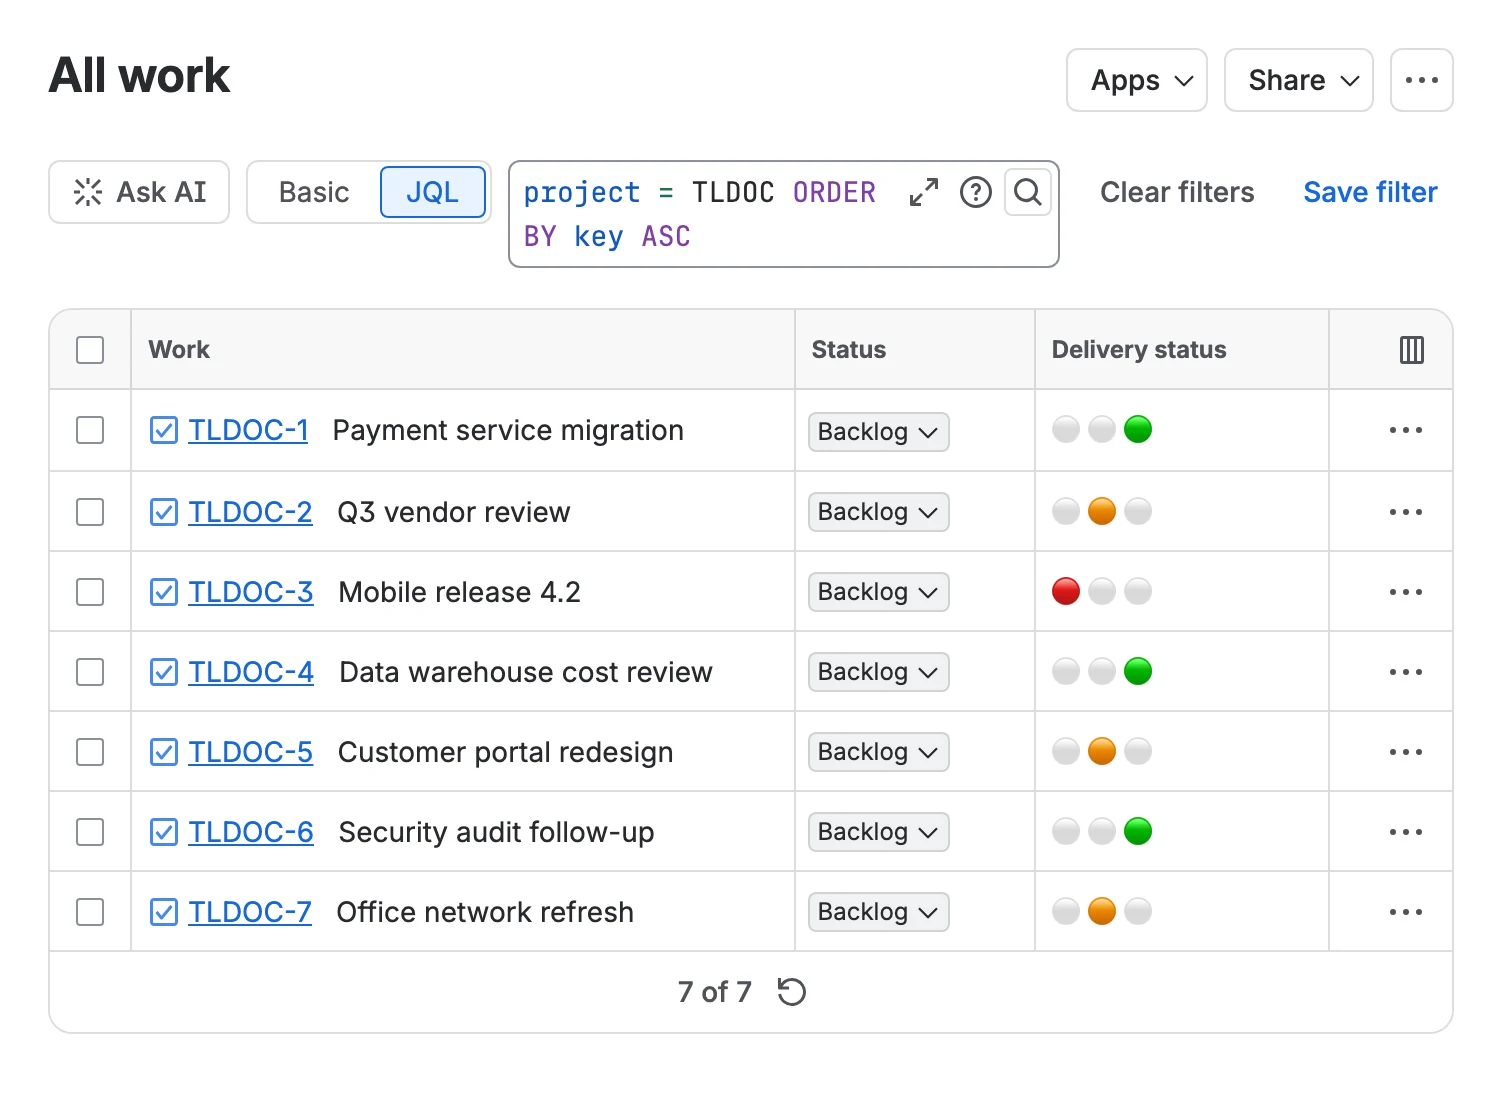Tick the select-all checkbox in header
This screenshot has height=1120, width=1502.
(x=90, y=350)
